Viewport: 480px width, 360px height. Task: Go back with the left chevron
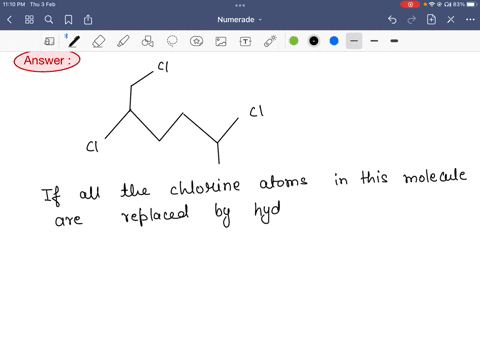point(9,20)
